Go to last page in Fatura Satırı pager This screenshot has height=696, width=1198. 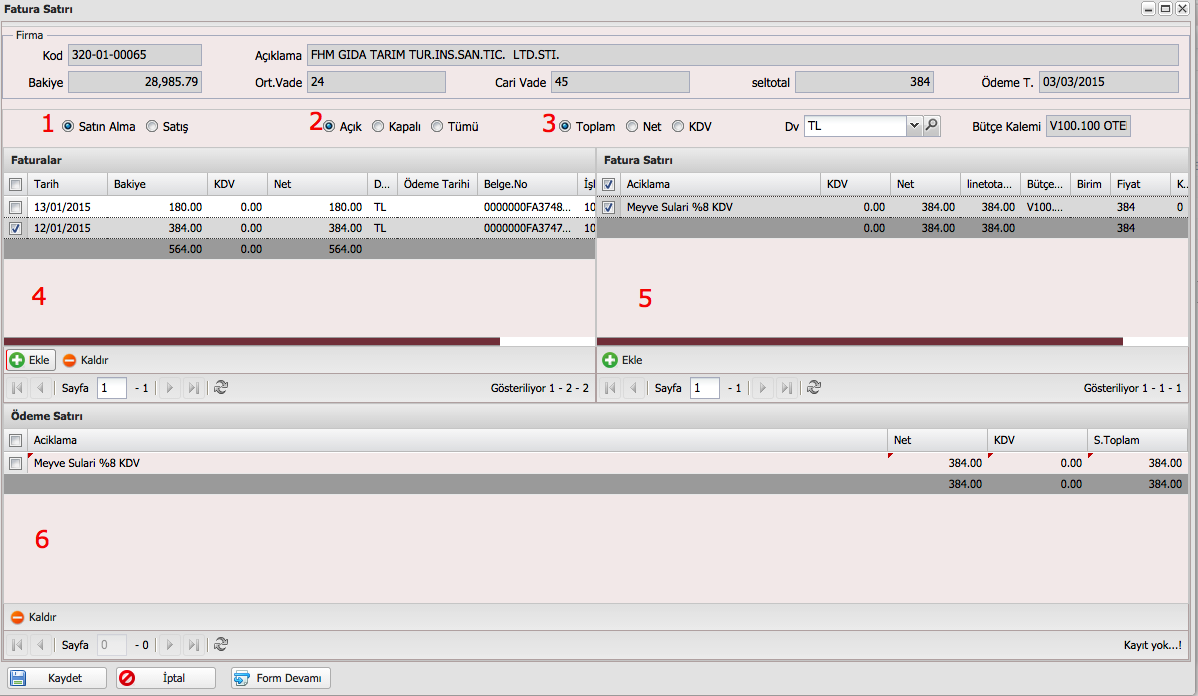(787, 388)
